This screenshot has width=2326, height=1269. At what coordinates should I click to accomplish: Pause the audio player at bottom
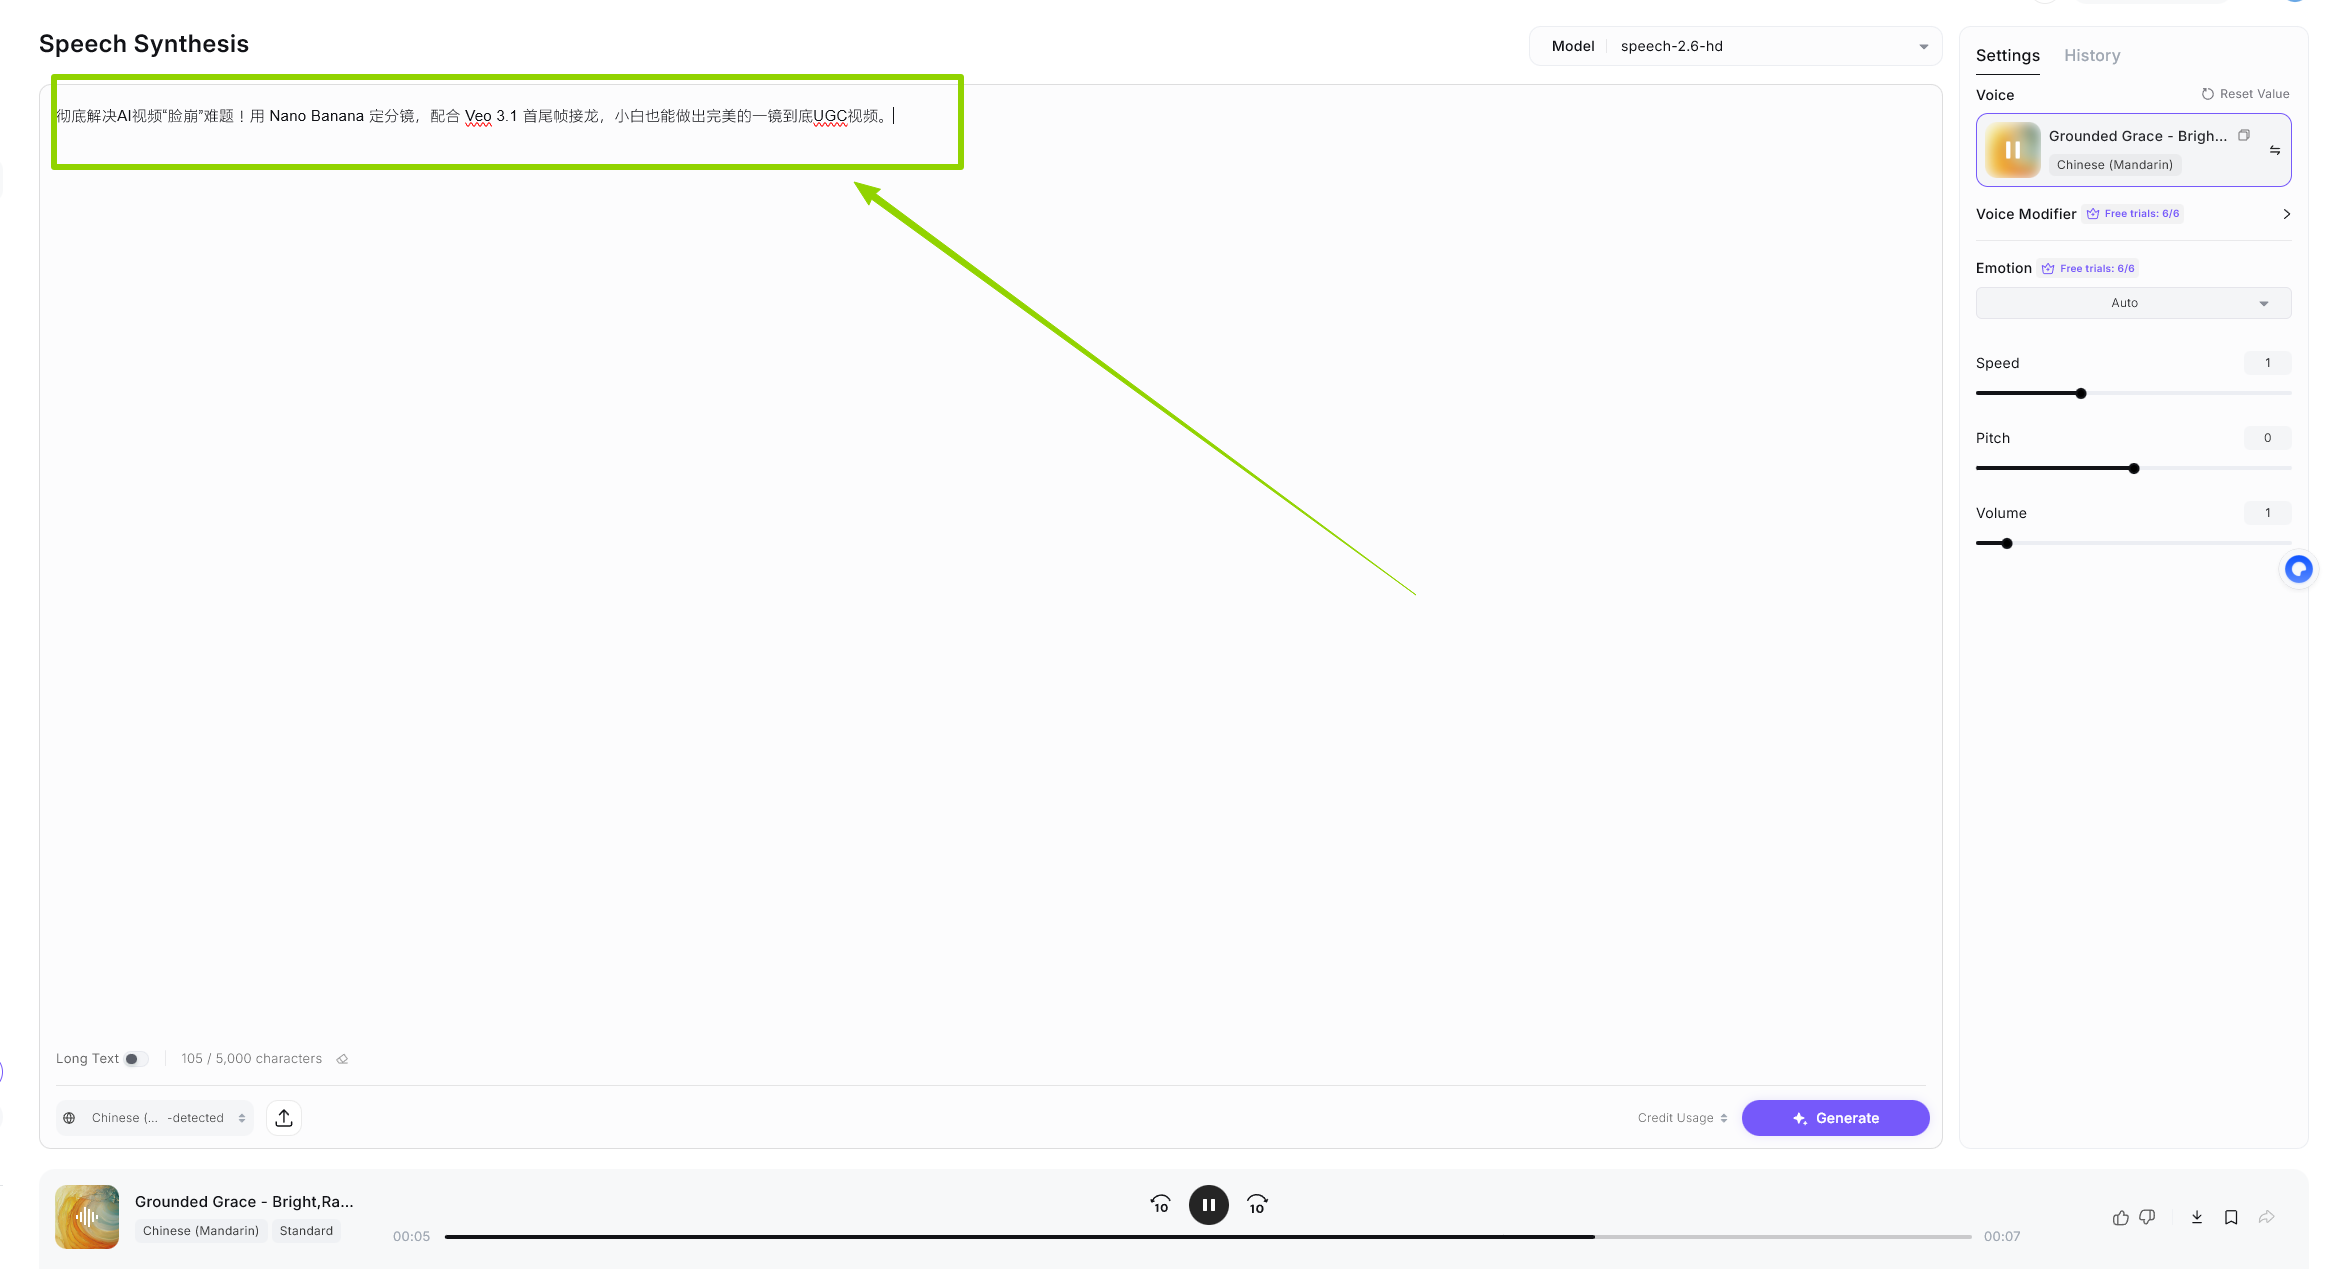1208,1205
